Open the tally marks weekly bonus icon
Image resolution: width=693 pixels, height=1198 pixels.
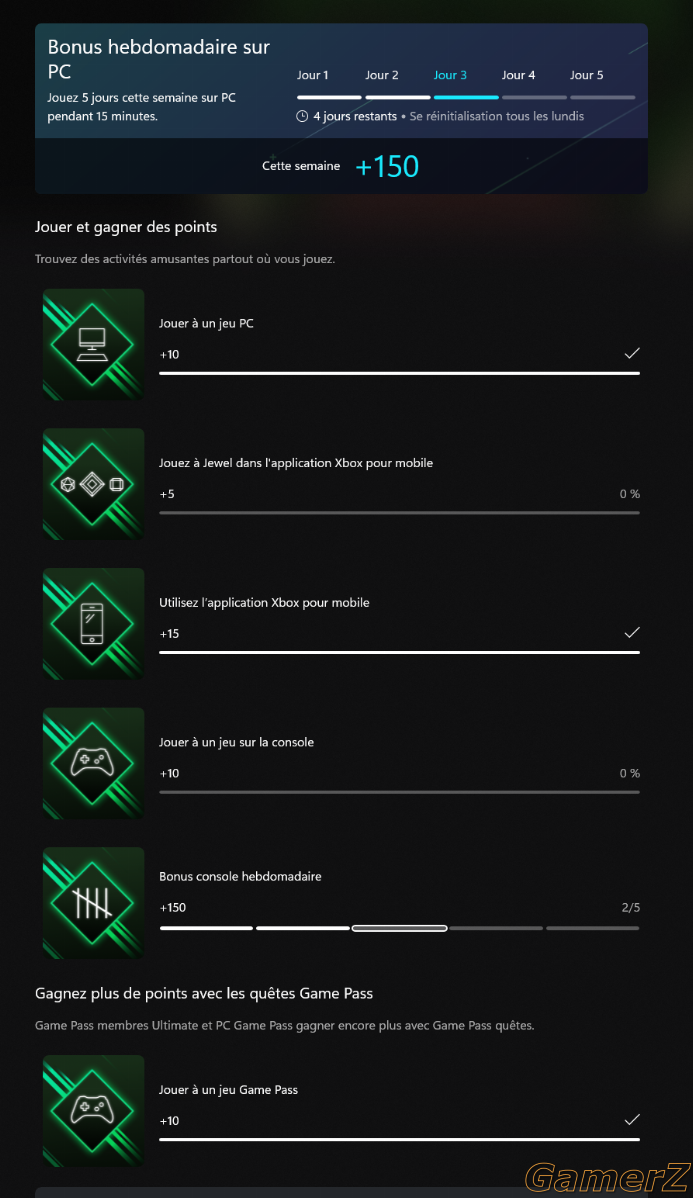(93, 903)
